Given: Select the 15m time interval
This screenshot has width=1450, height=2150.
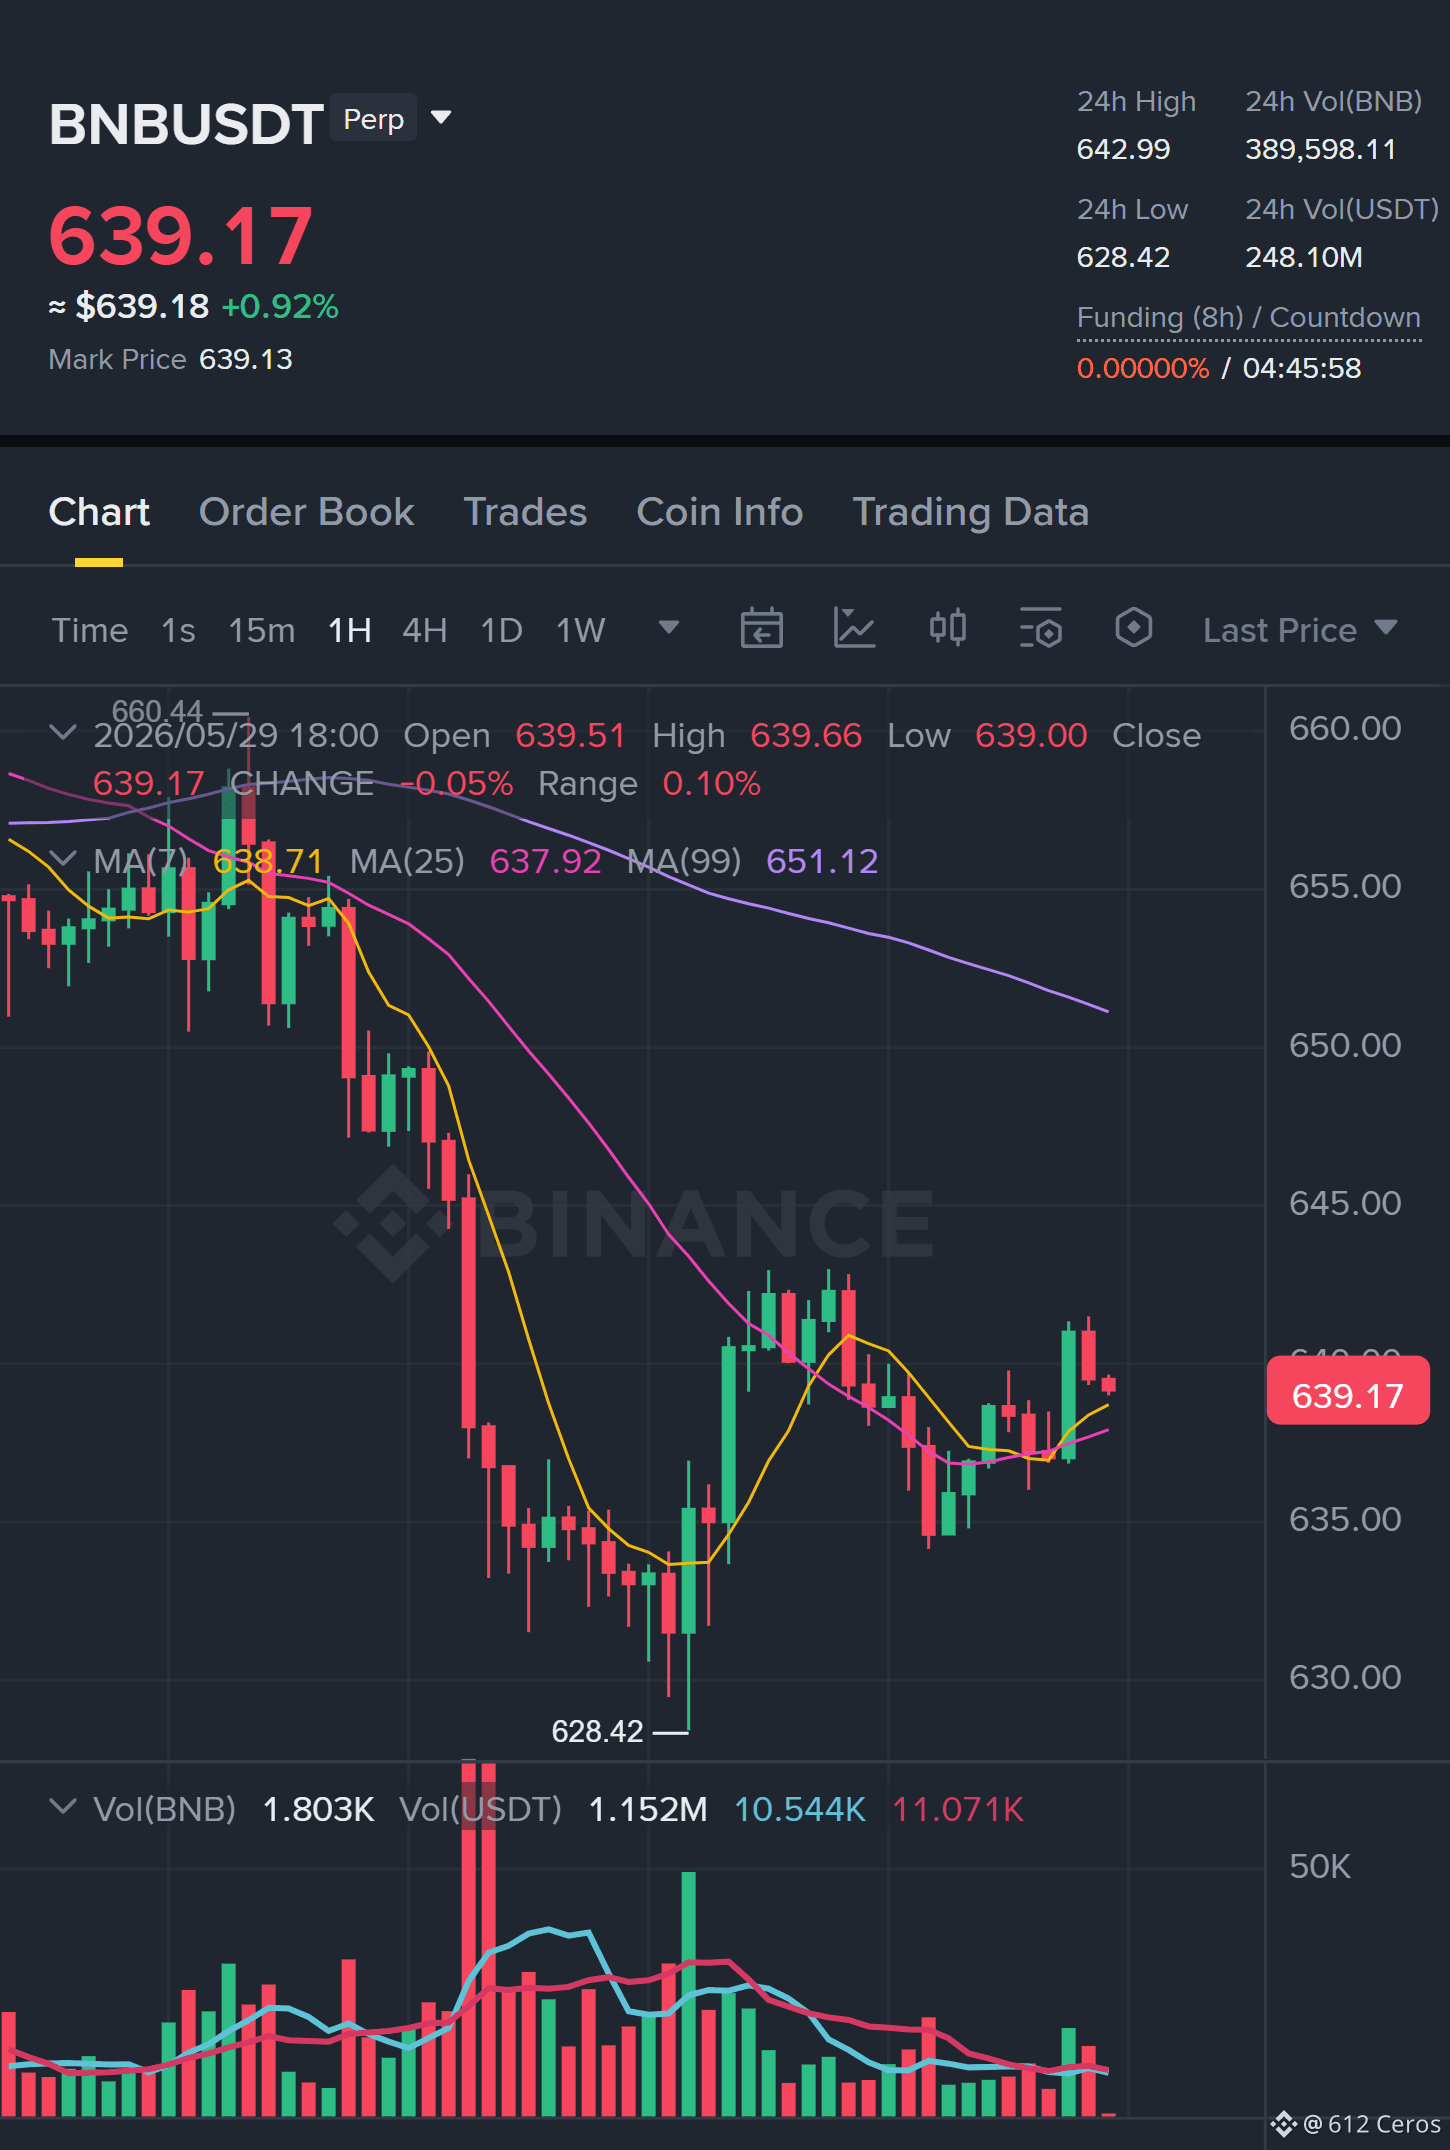Looking at the screenshot, I should pyautogui.click(x=262, y=630).
